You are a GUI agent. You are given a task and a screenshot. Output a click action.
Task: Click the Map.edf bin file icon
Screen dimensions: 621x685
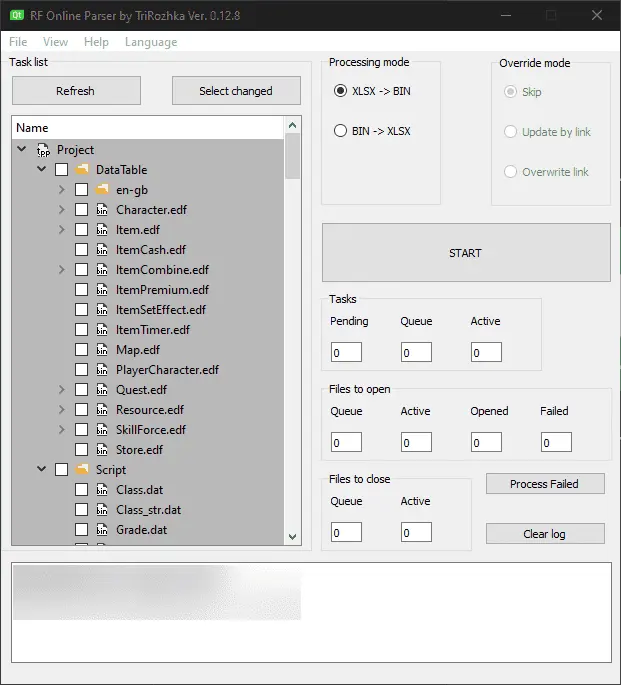click(x=102, y=350)
